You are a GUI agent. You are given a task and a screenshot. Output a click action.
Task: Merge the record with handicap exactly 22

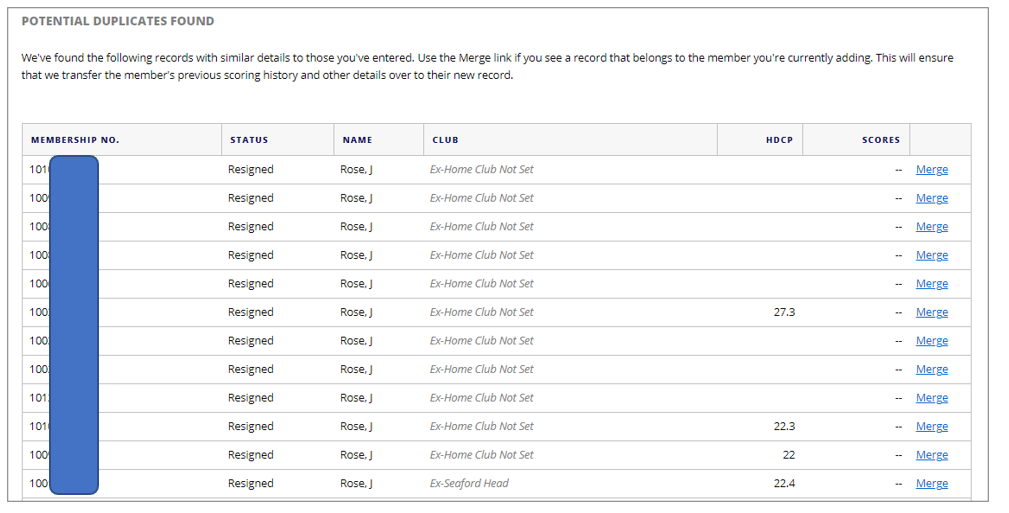pyautogui.click(x=931, y=455)
